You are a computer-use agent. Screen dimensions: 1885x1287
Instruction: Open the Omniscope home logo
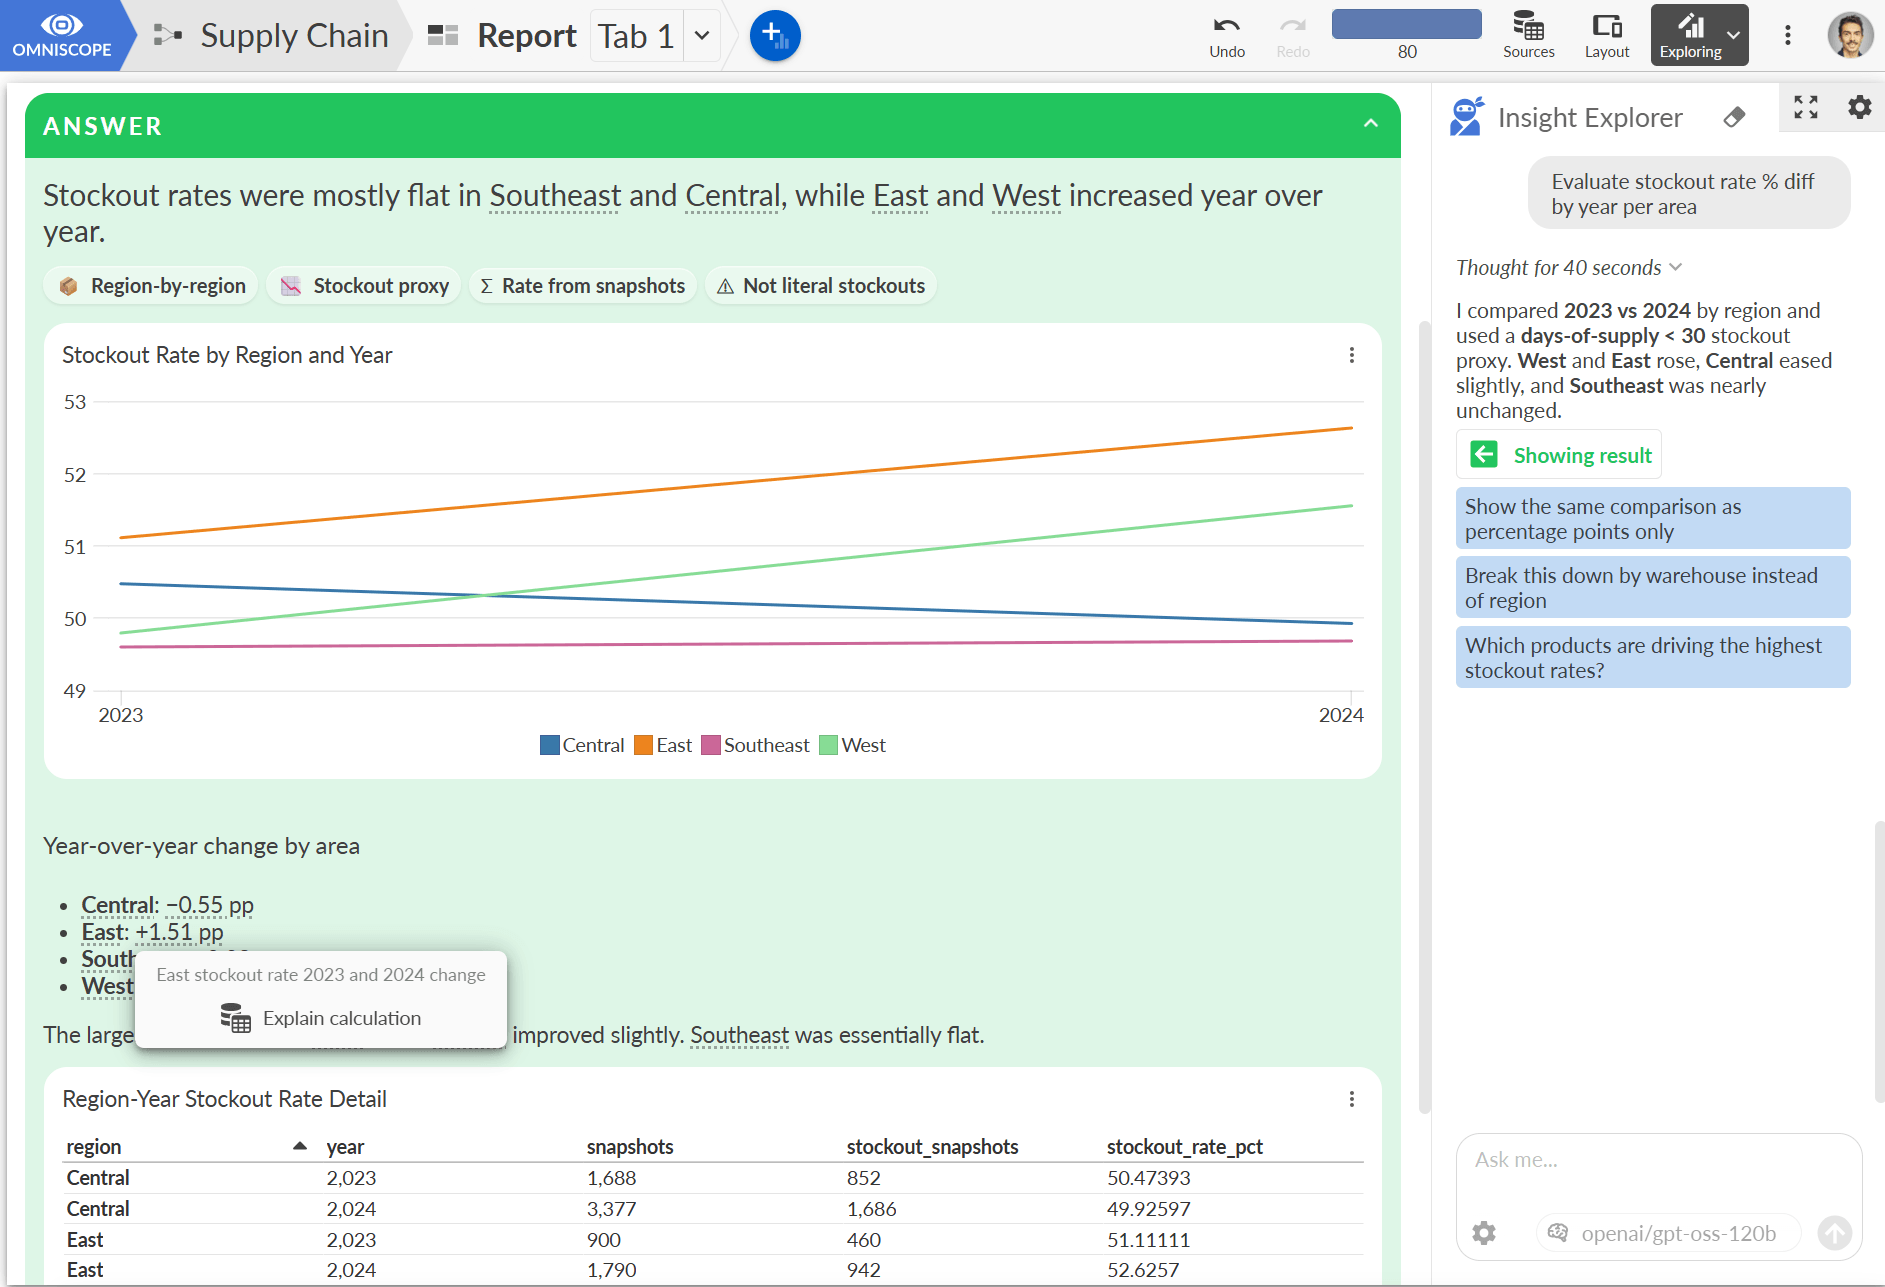click(62, 35)
